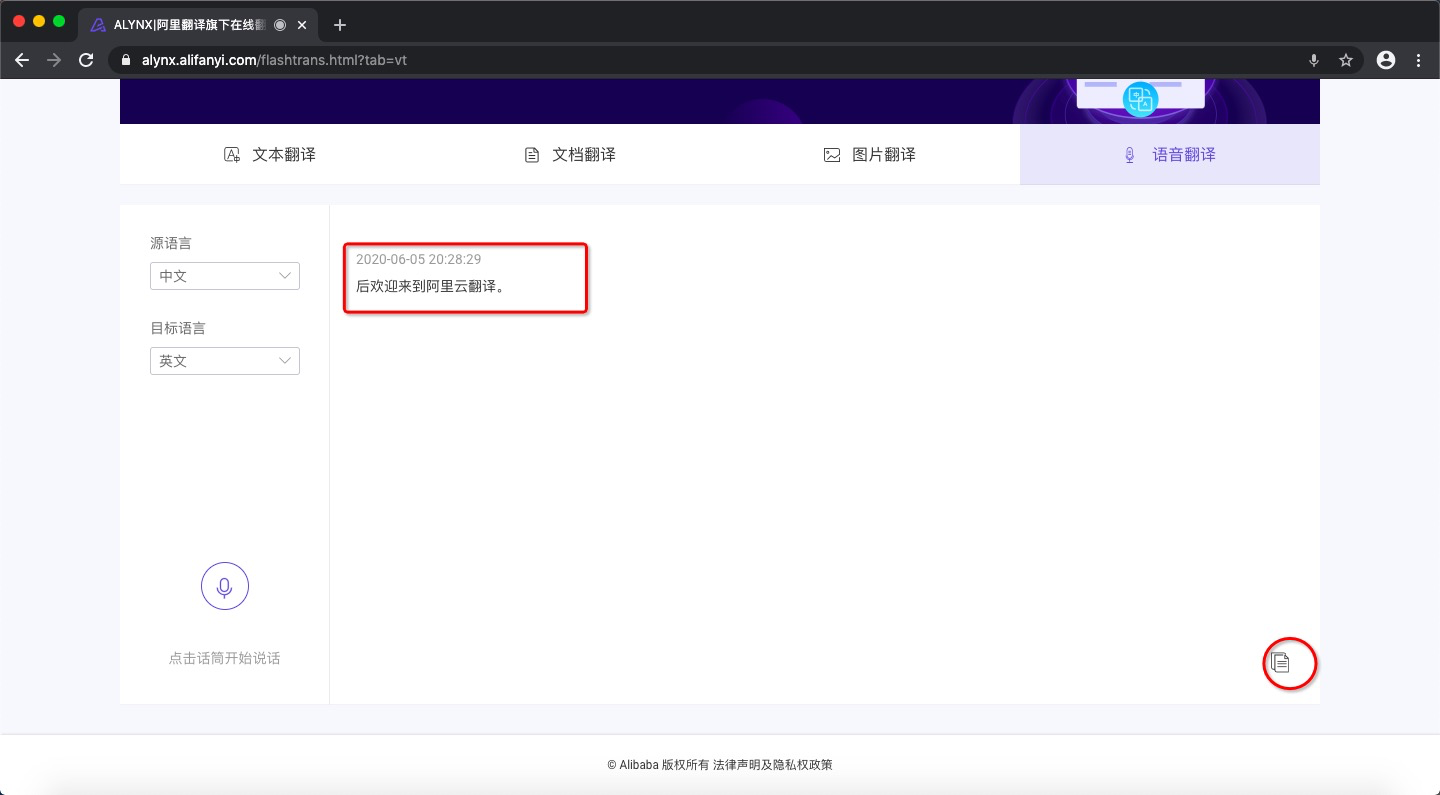Open the 源语言 dropdown showing 中文

(x=225, y=276)
